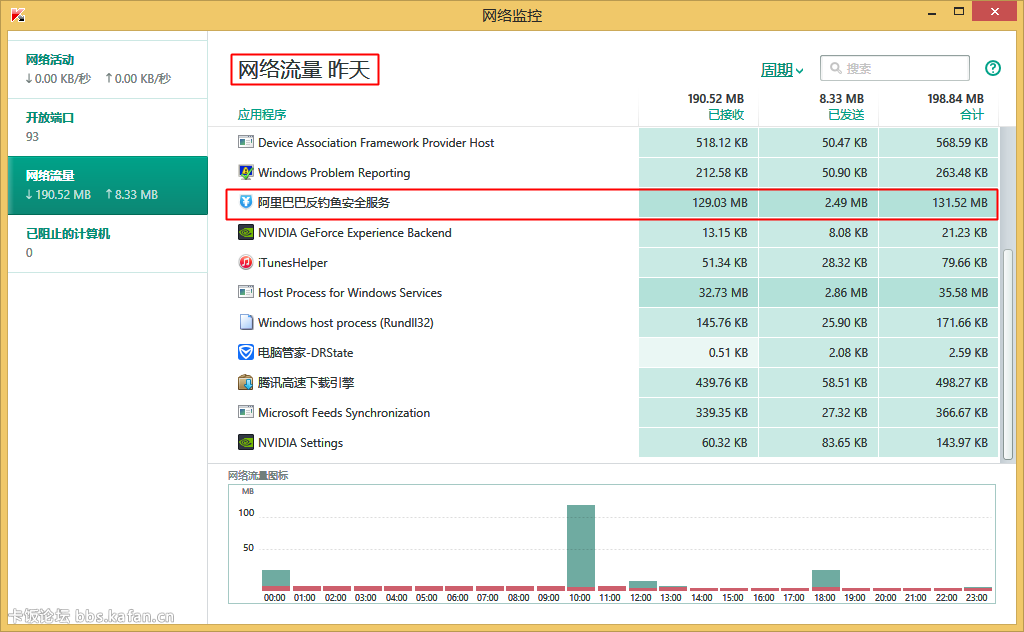Focus the 搜索 search field
Screen dimensions: 1024x632
895,68
